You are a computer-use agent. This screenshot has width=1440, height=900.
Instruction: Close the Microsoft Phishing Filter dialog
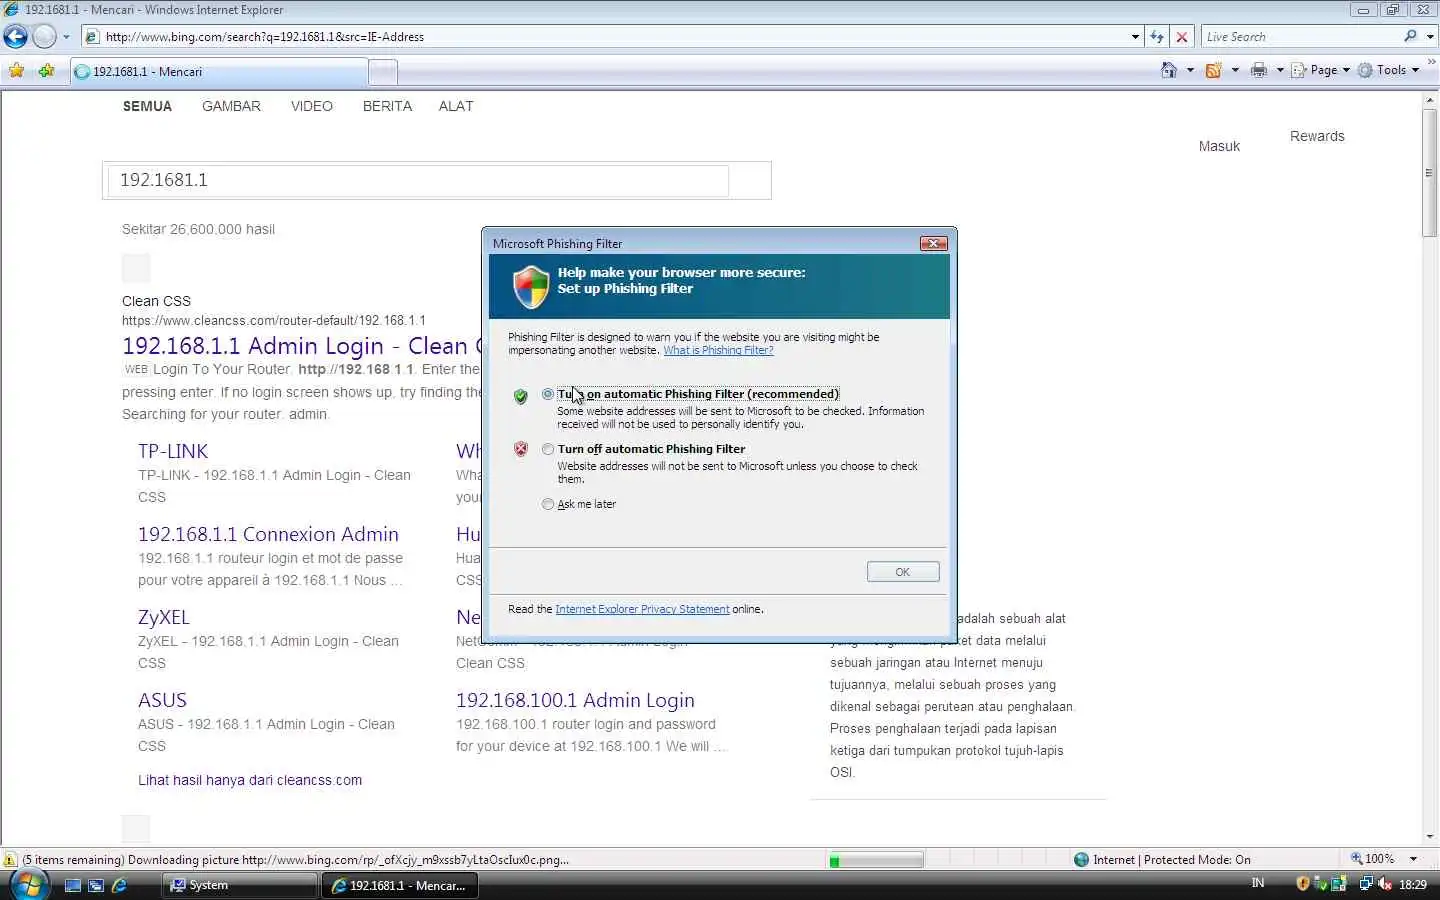click(x=933, y=243)
